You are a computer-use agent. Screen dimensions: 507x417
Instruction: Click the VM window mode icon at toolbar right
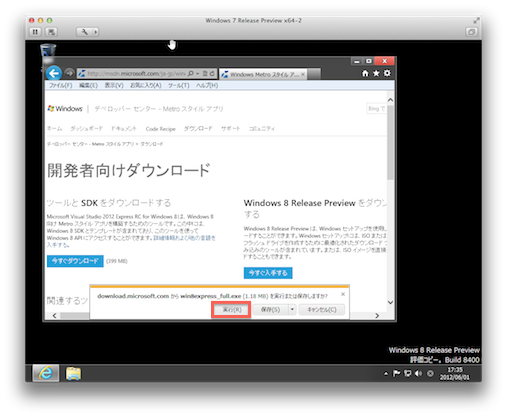pos(471,32)
